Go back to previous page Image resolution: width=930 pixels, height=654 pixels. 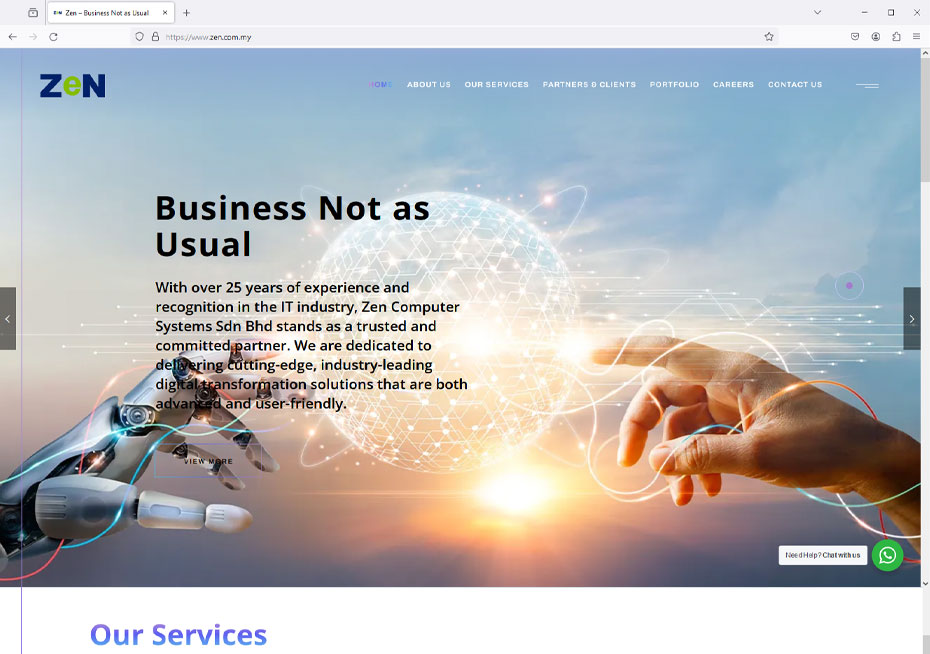tap(12, 37)
